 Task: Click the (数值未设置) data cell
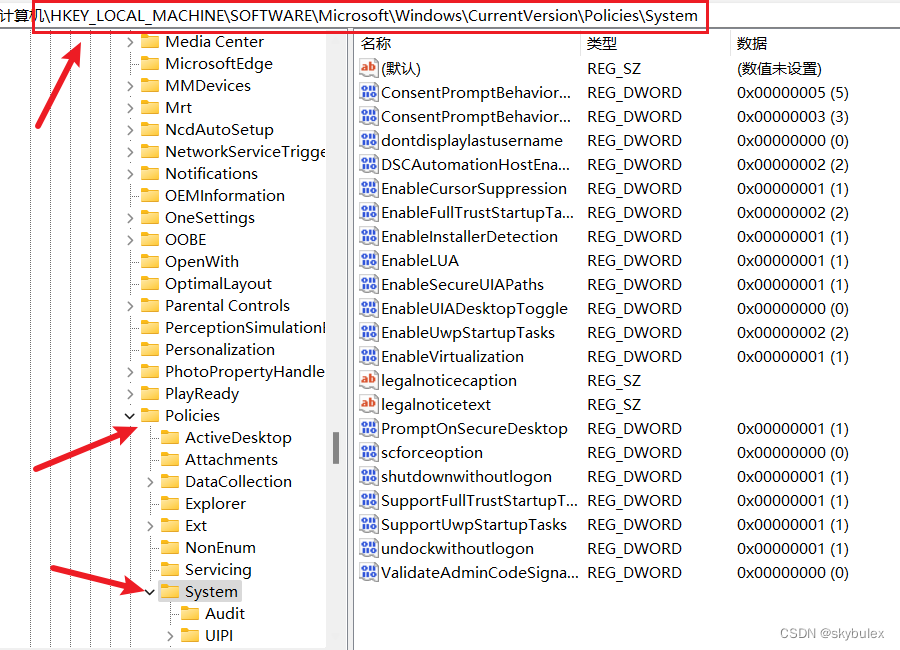[x=779, y=68]
